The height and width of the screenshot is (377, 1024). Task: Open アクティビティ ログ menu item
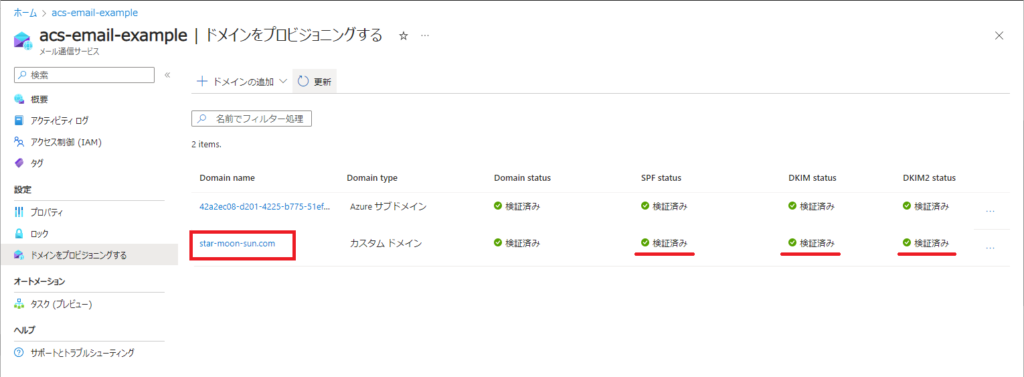(59, 120)
